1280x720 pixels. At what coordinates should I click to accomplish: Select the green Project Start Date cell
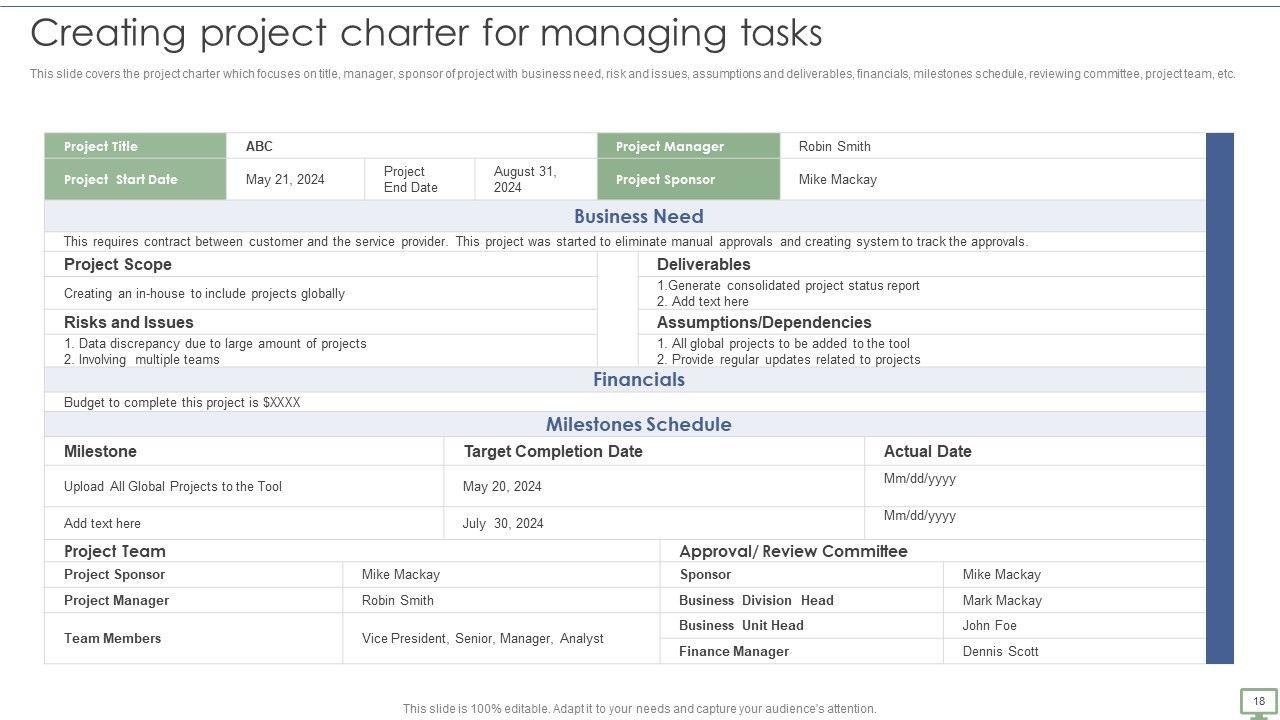click(135, 180)
